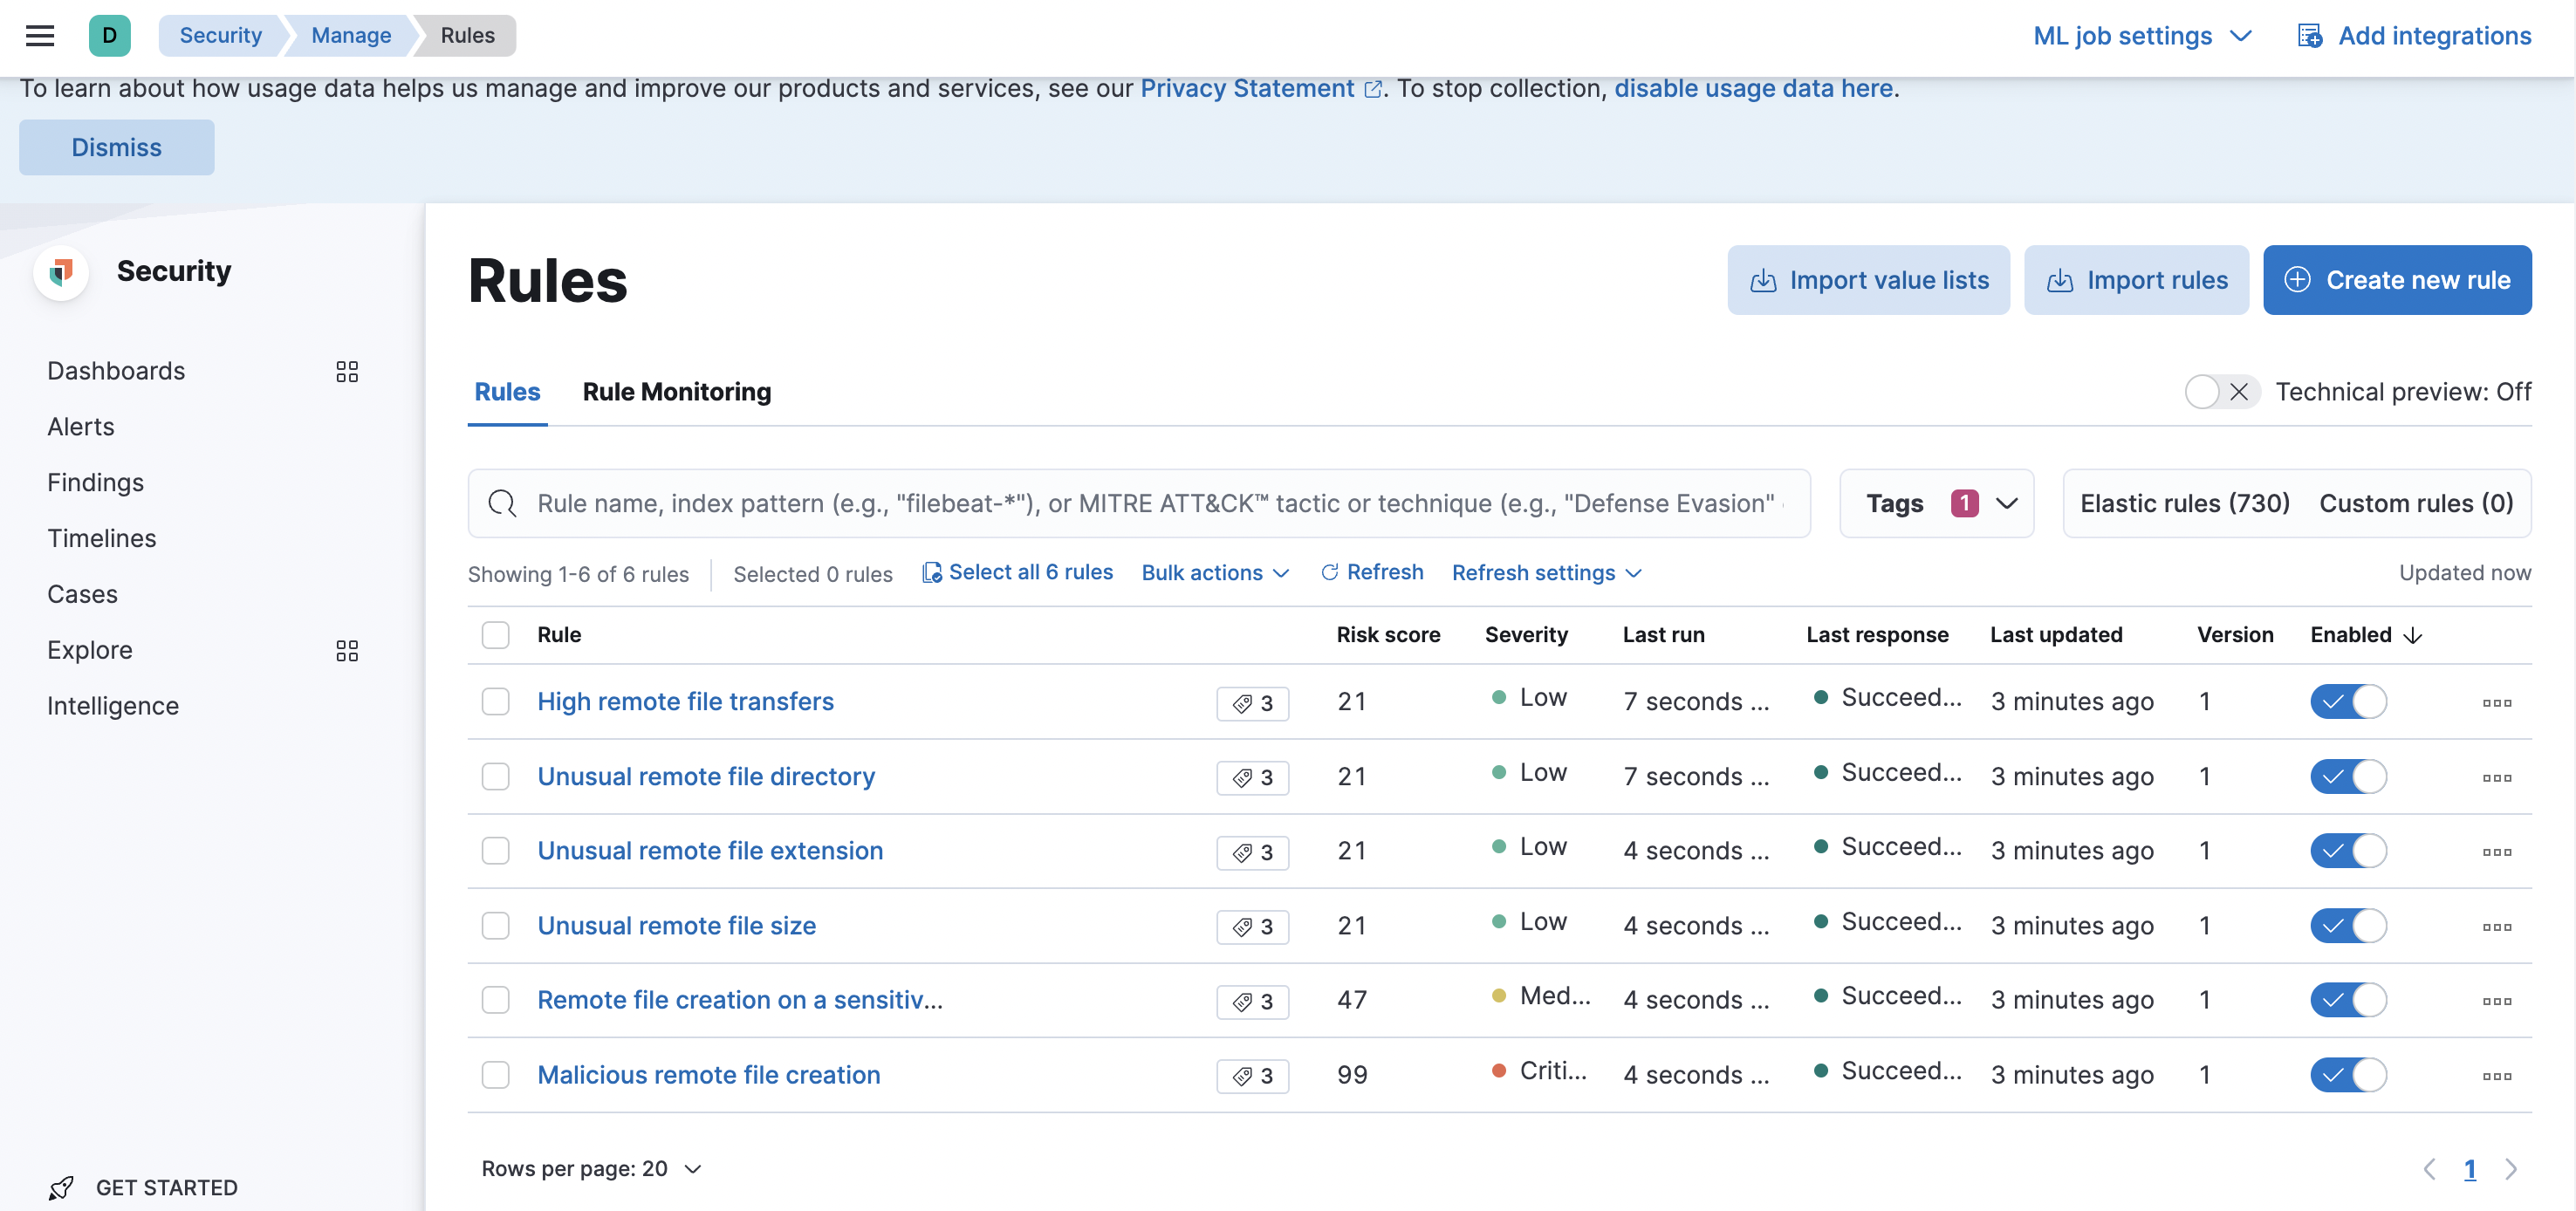The height and width of the screenshot is (1211, 2576).
Task: Switch to the Rule Monitoring tab
Action: 677,392
